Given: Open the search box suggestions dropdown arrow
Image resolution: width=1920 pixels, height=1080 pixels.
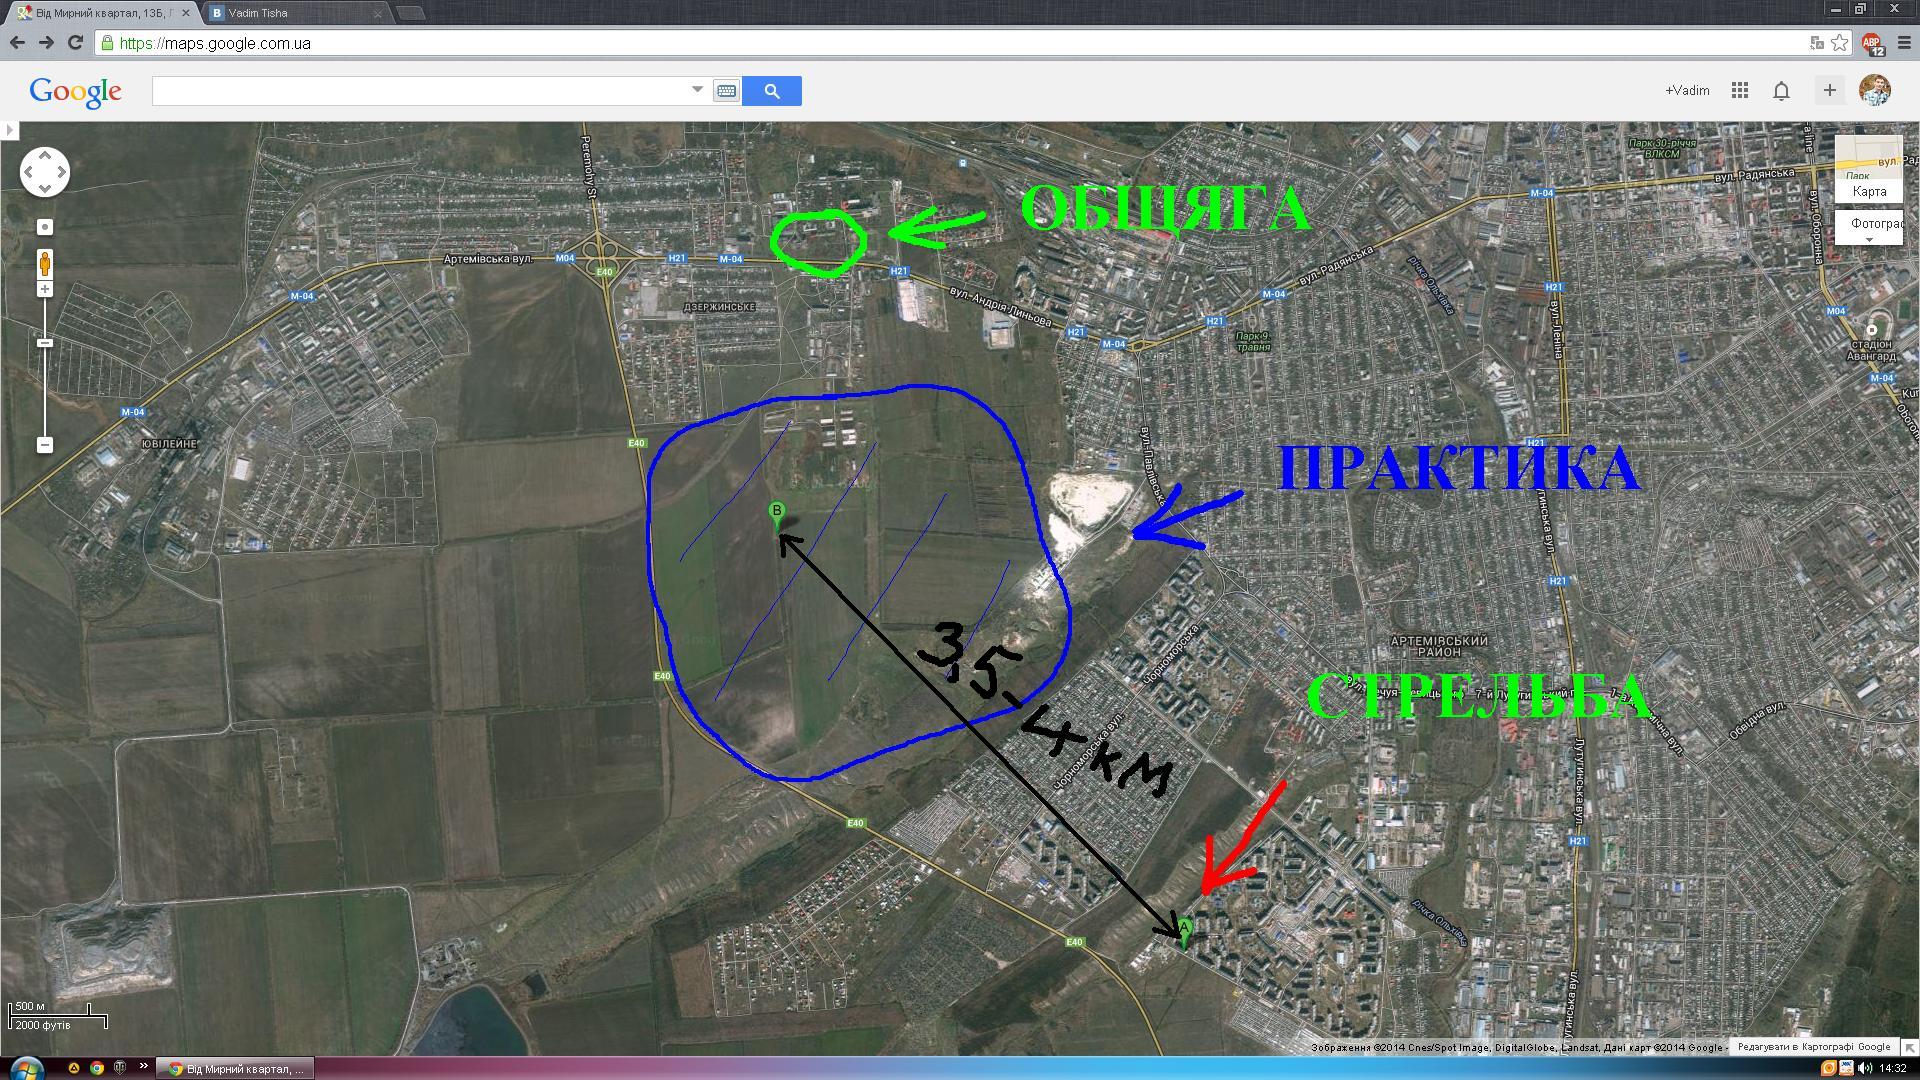Looking at the screenshot, I should click(697, 90).
